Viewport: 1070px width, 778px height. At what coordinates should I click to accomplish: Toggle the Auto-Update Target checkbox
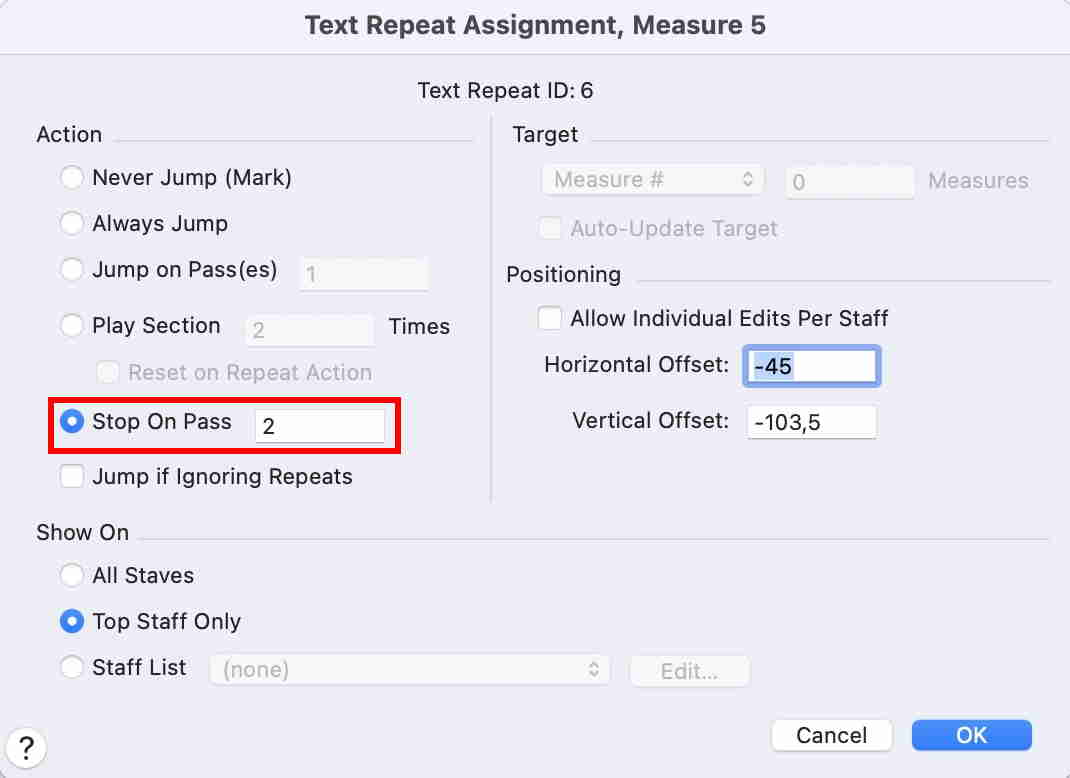pyautogui.click(x=550, y=229)
